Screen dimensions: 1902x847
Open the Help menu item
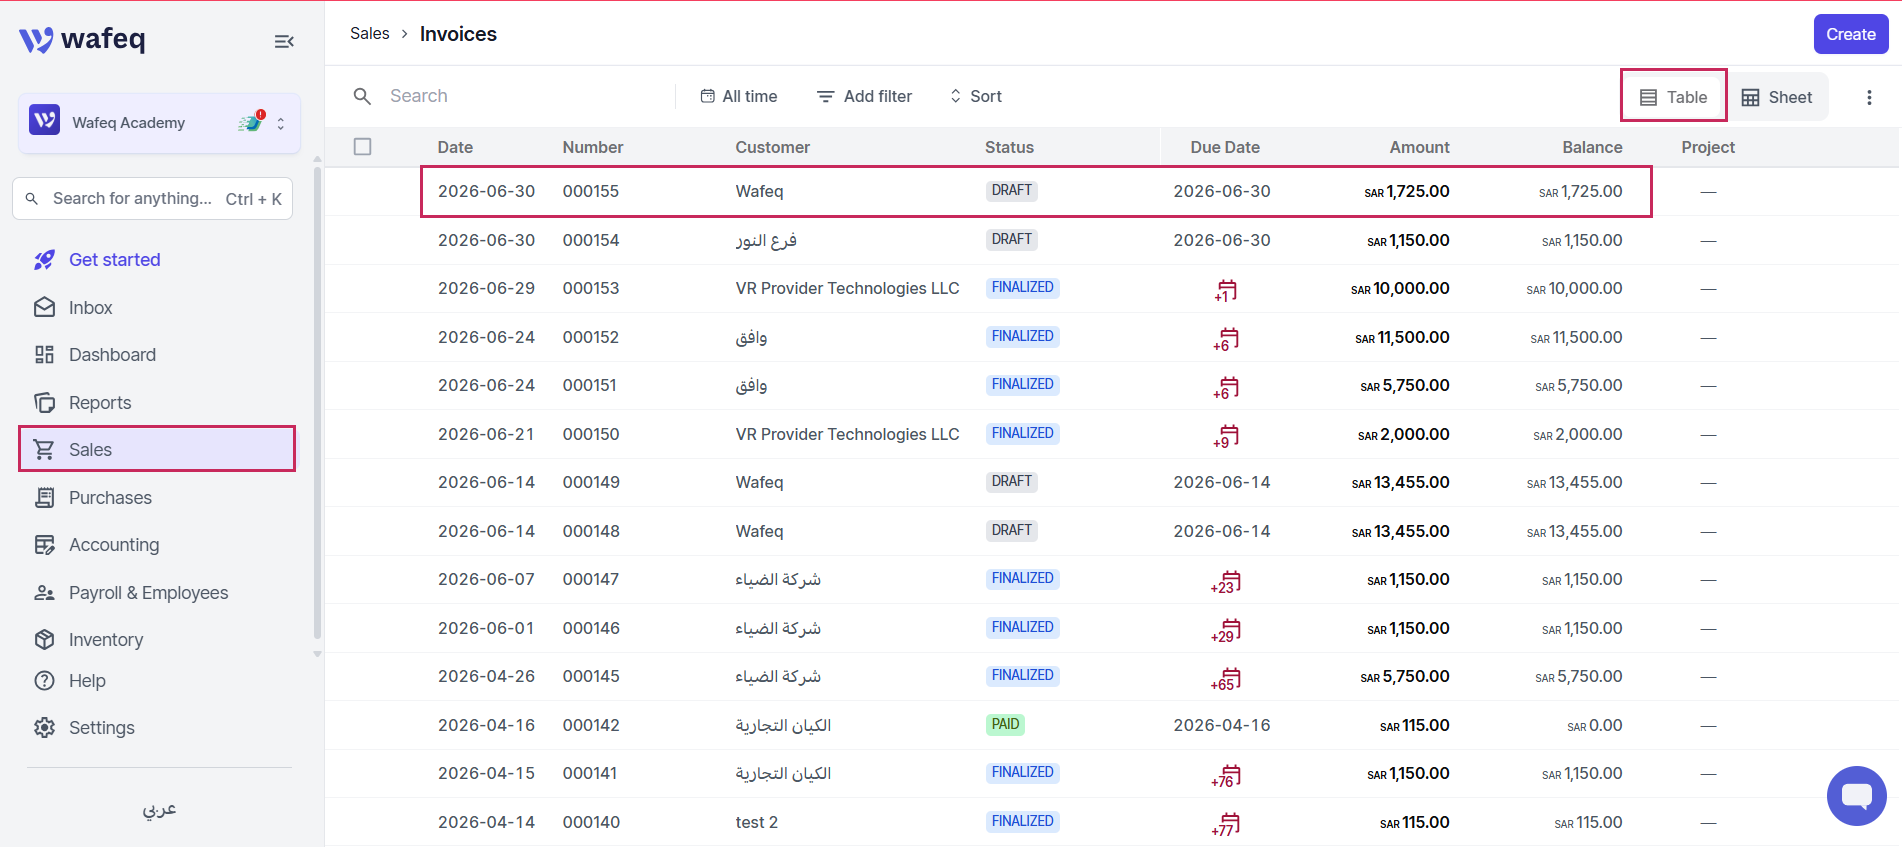(87, 681)
